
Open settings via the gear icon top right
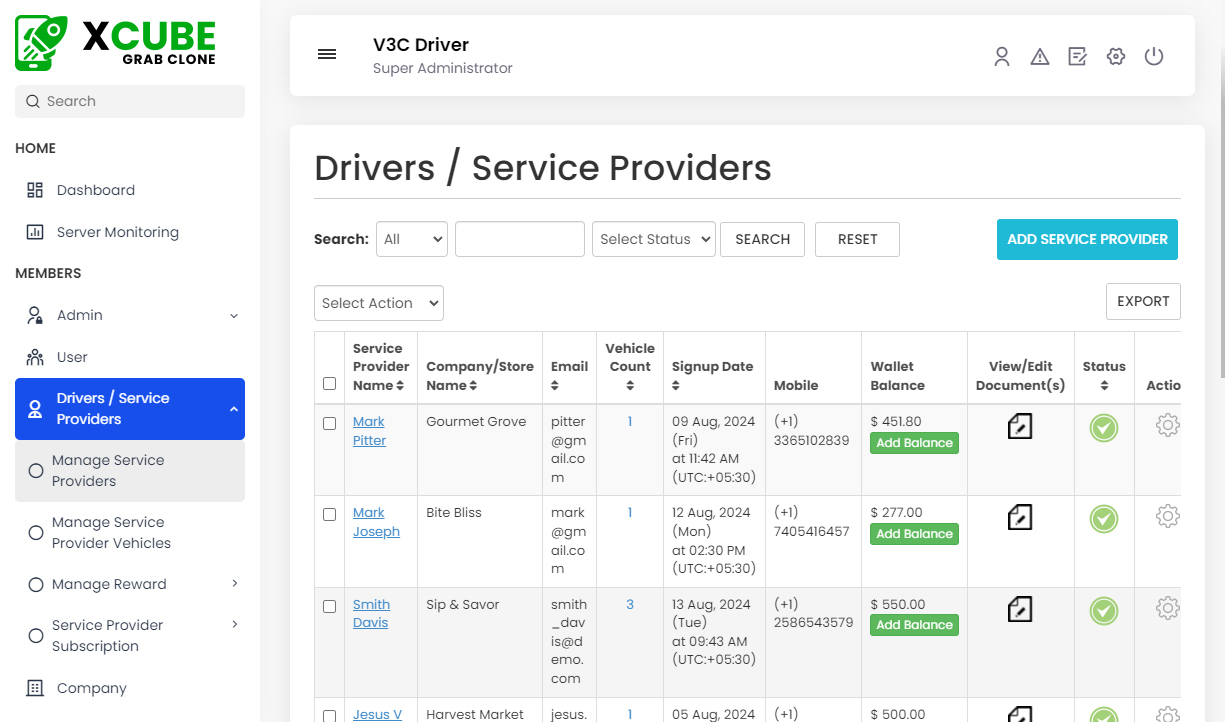pos(1115,56)
